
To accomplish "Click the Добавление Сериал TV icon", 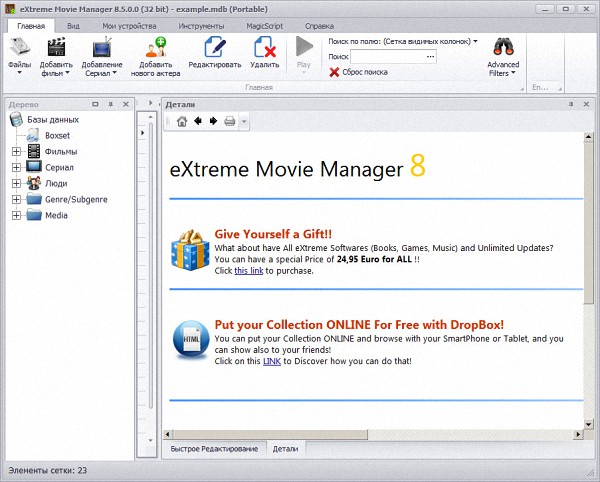I will coord(102,47).
